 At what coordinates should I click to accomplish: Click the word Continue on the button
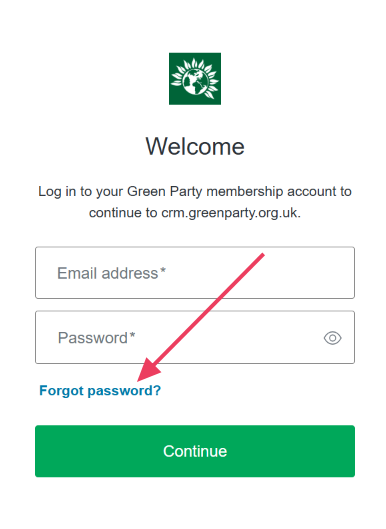pyautogui.click(x=195, y=451)
